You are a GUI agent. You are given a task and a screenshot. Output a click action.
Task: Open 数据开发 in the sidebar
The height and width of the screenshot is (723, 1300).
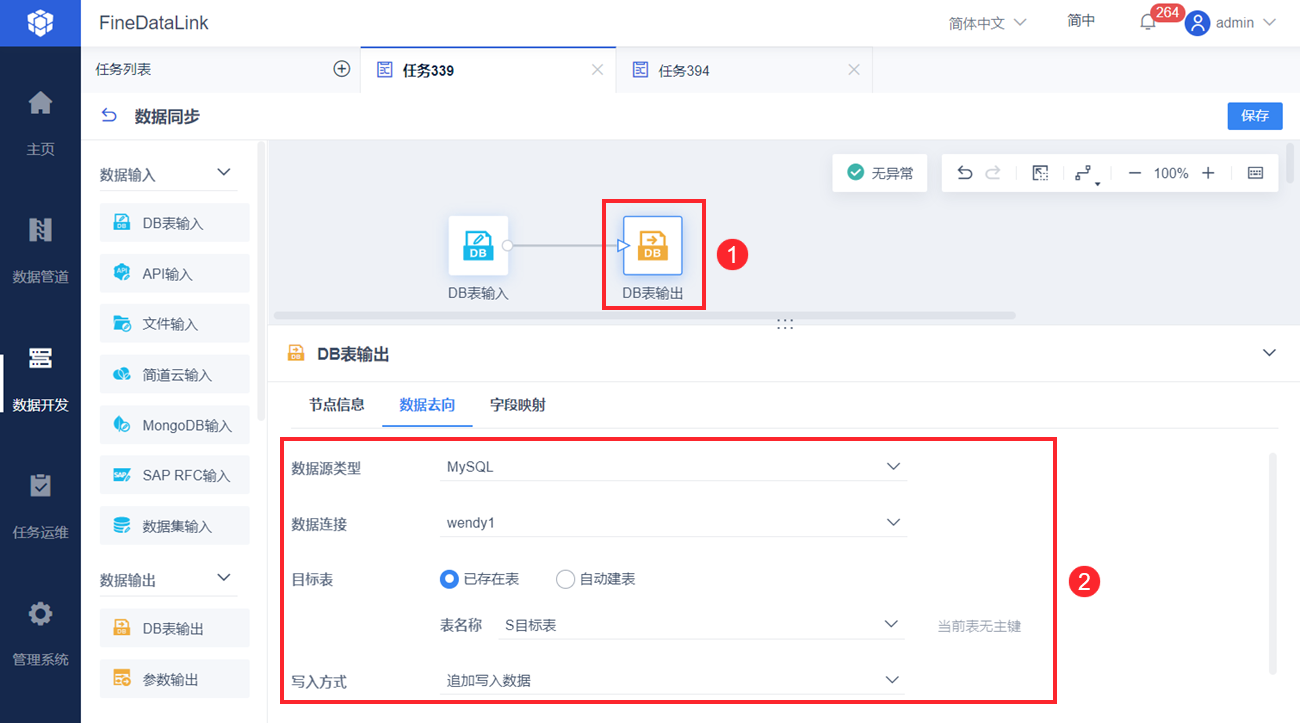[40, 379]
